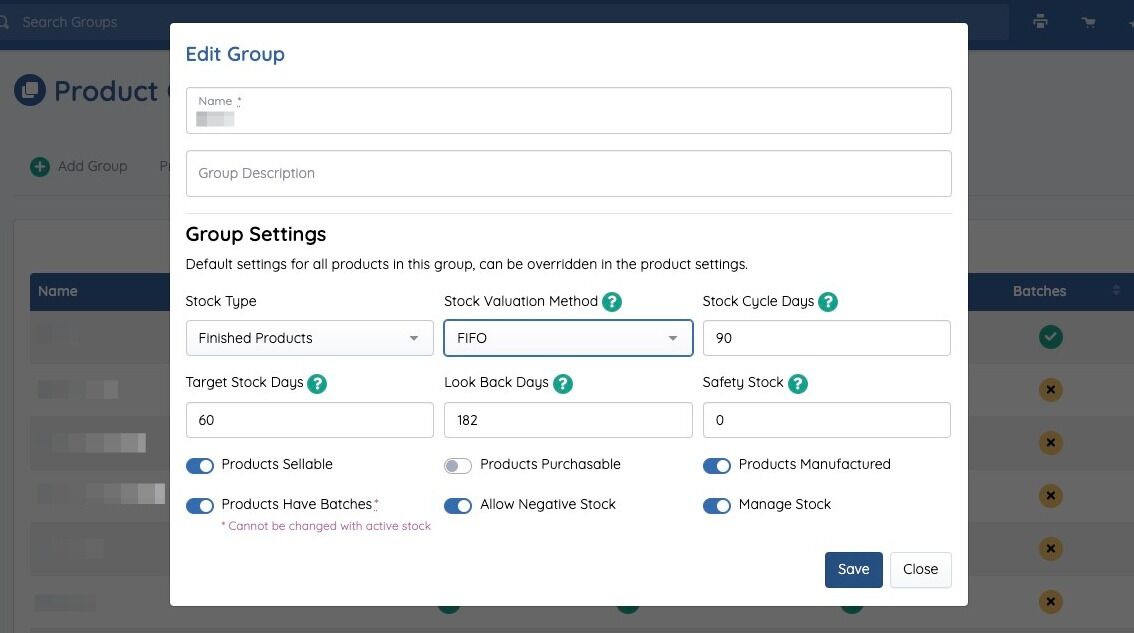Turn off Allow Negative Stock toggle
Viewport: 1134px width, 633px height.
point(458,506)
